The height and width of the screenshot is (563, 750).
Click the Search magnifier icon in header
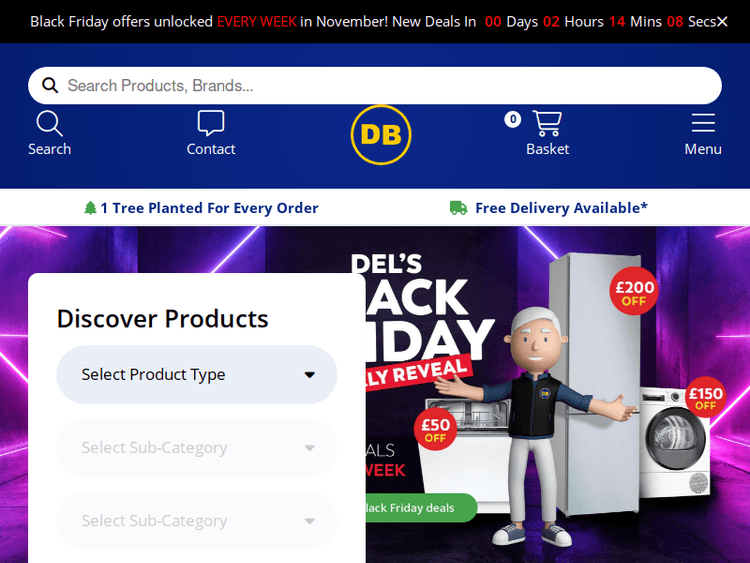[x=49, y=123]
